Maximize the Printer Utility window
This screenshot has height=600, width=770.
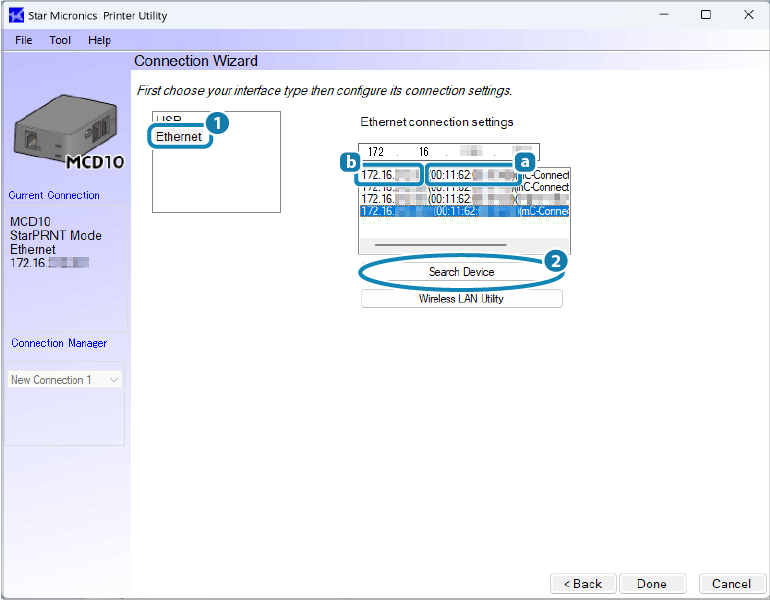click(706, 15)
